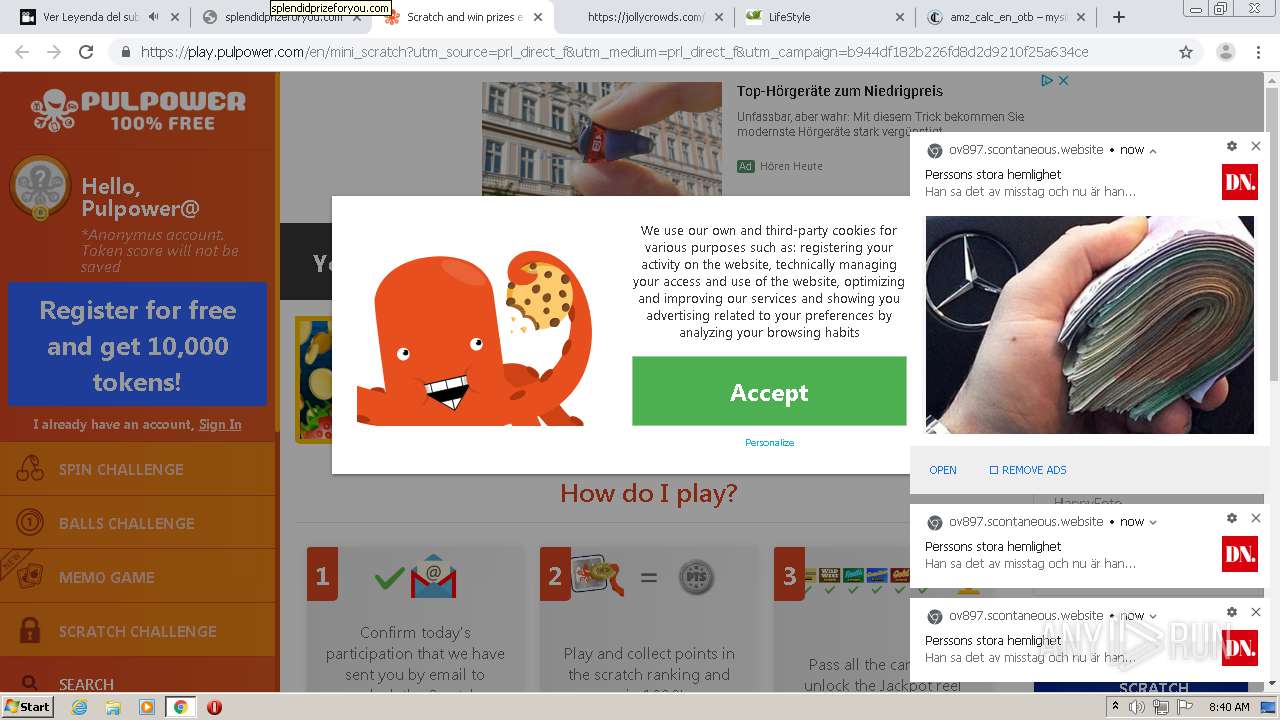Viewport: 1280px width, 720px height.
Task: Click the Scratch Challenge padlock icon
Action: [30, 630]
